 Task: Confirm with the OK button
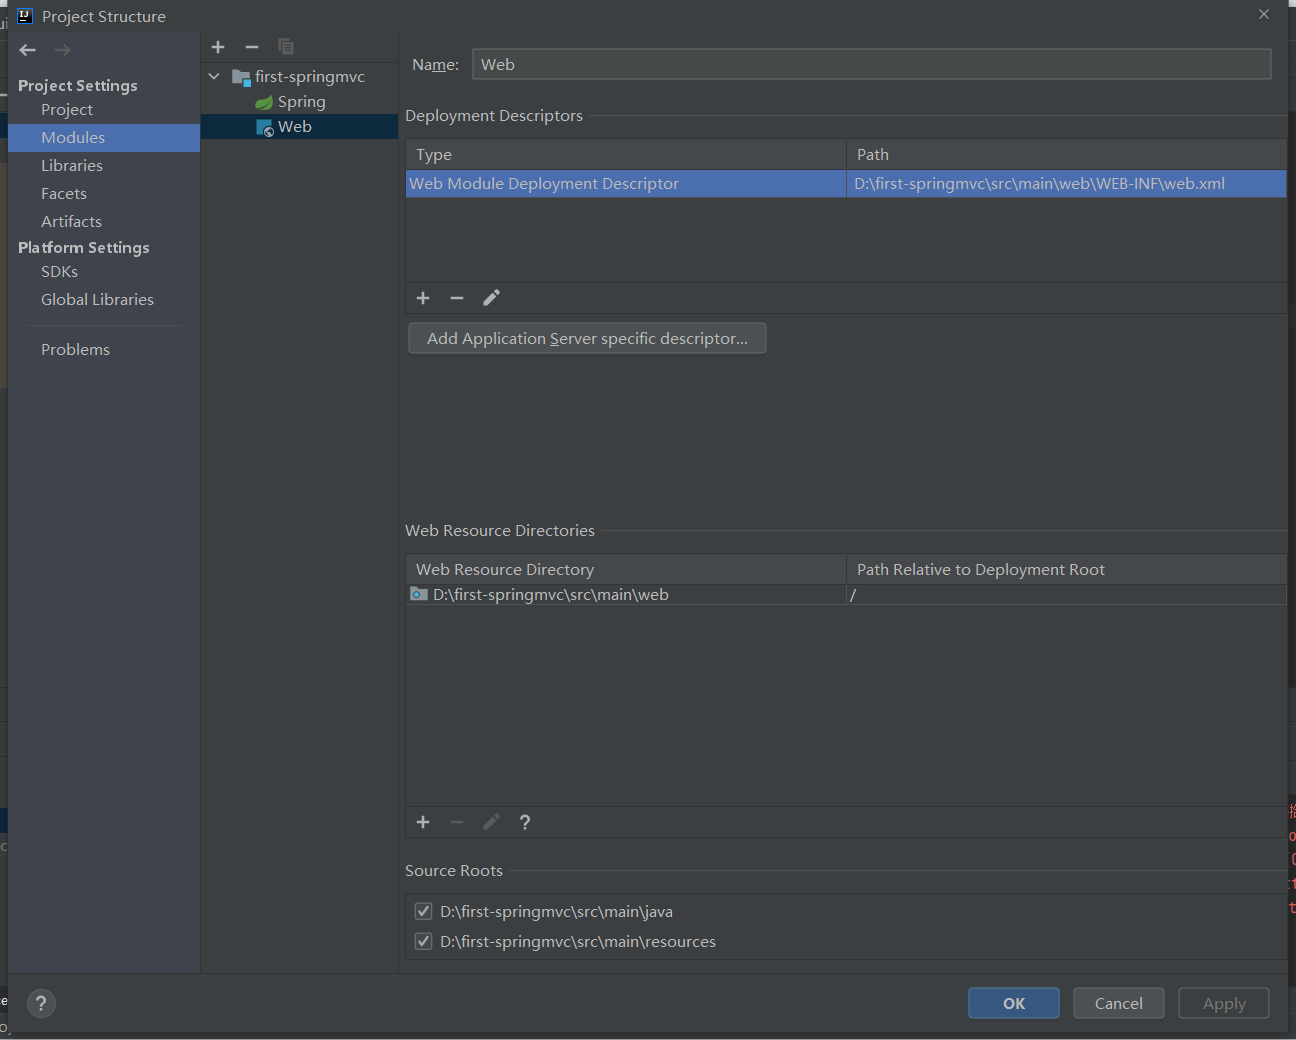pos(1014,1003)
